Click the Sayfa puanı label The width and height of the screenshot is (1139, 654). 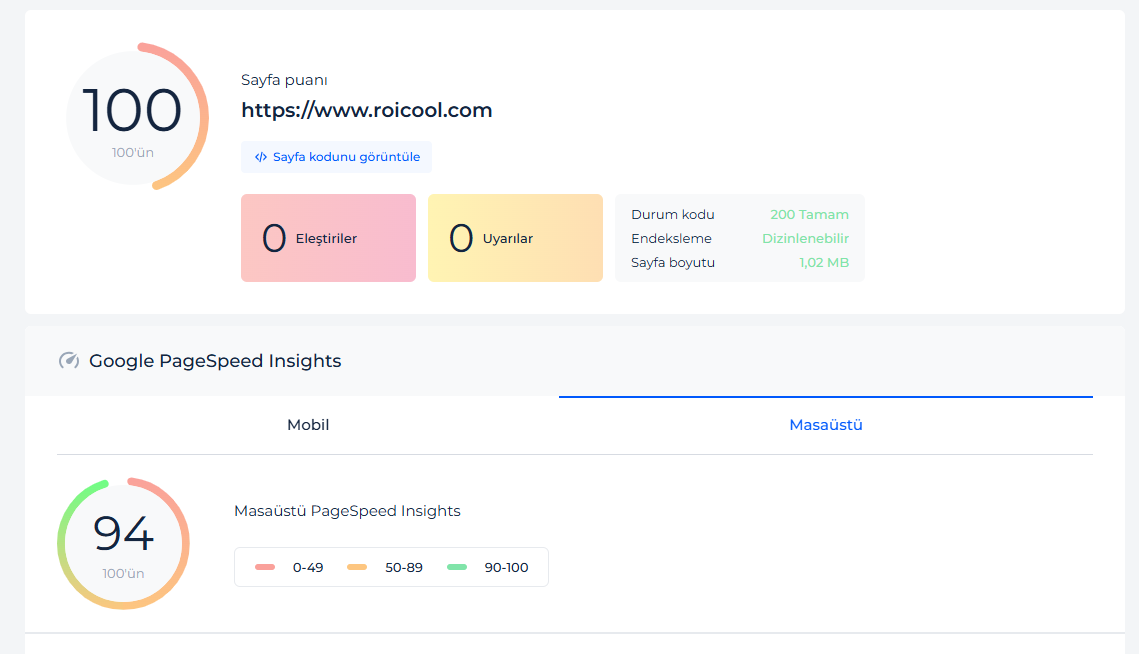[x=284, y=80]
